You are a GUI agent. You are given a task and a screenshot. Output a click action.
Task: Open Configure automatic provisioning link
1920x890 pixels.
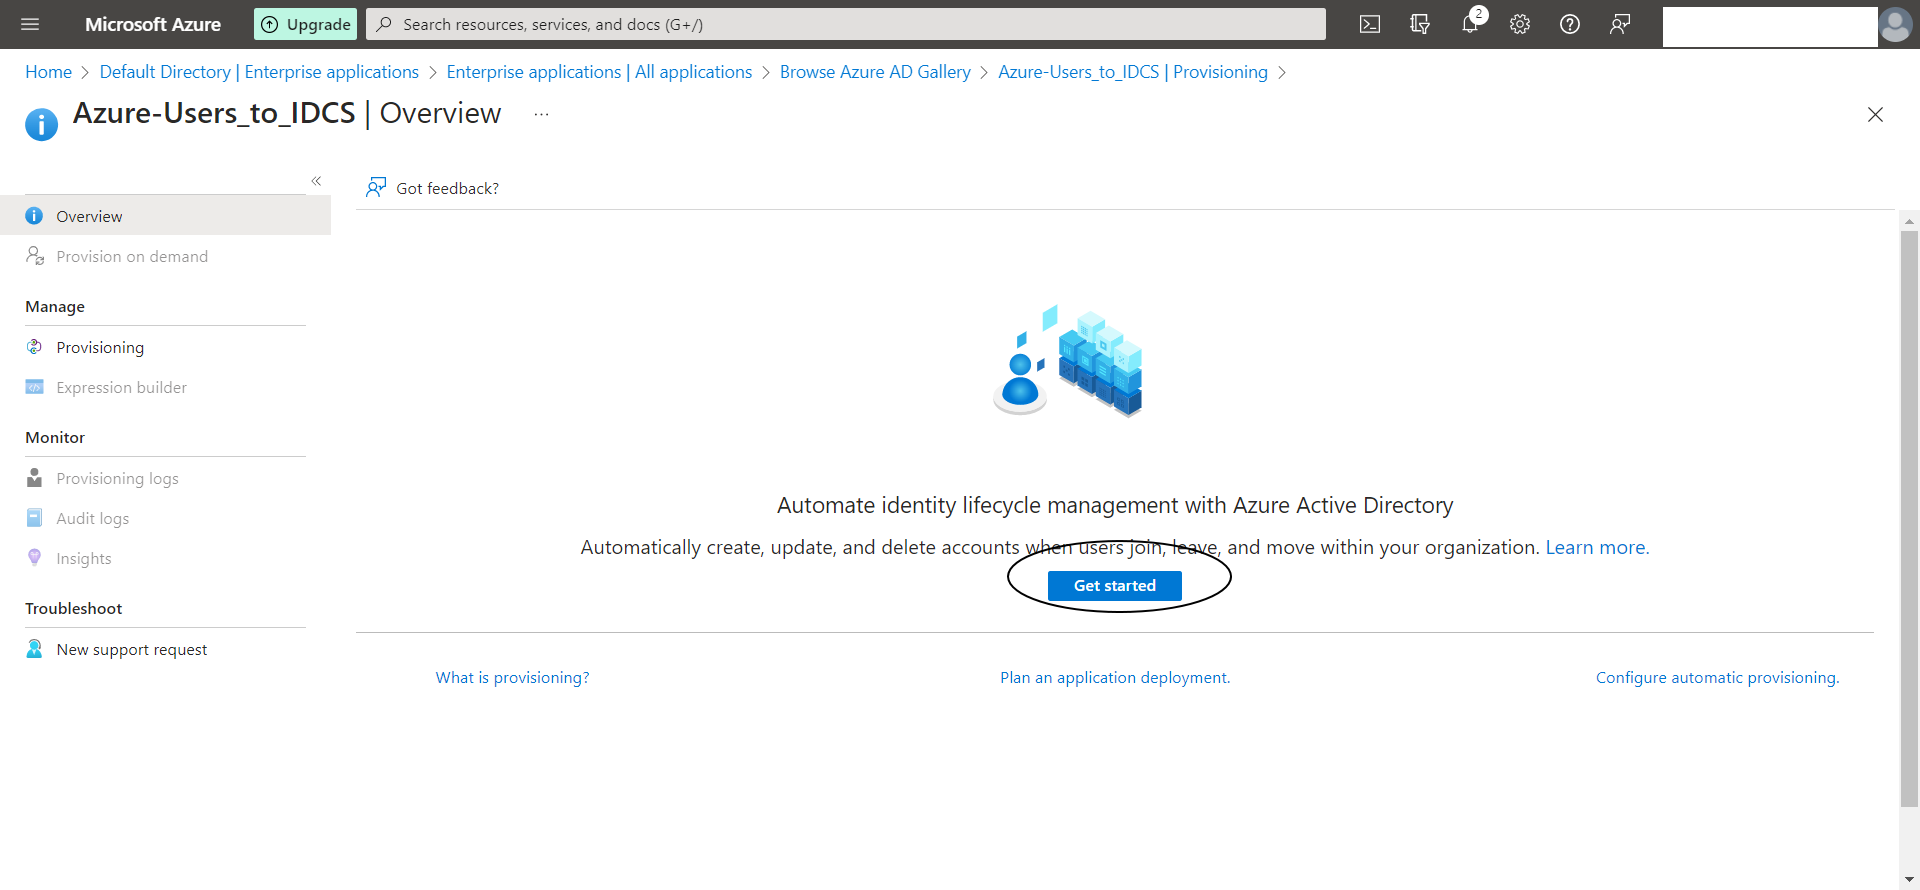click(x=1717, y=677)
